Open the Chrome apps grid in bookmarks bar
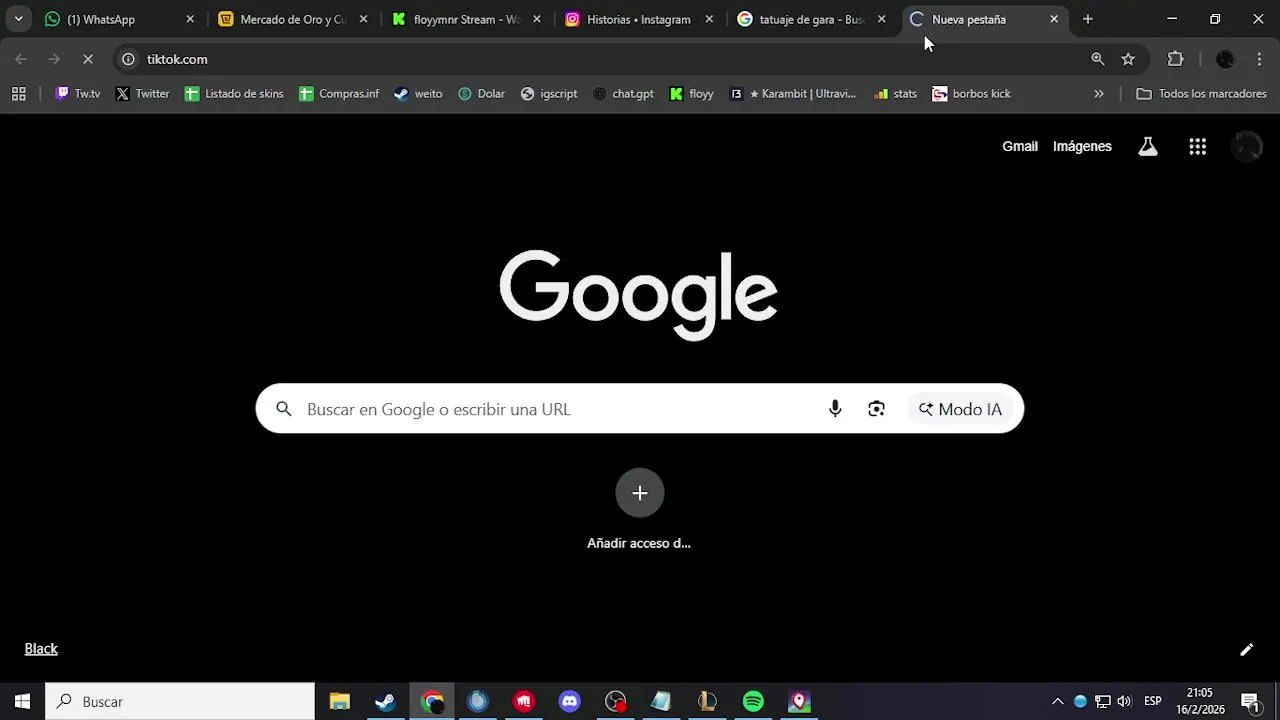This screenshot has height=720, width=1280. [x=18, y=94]
